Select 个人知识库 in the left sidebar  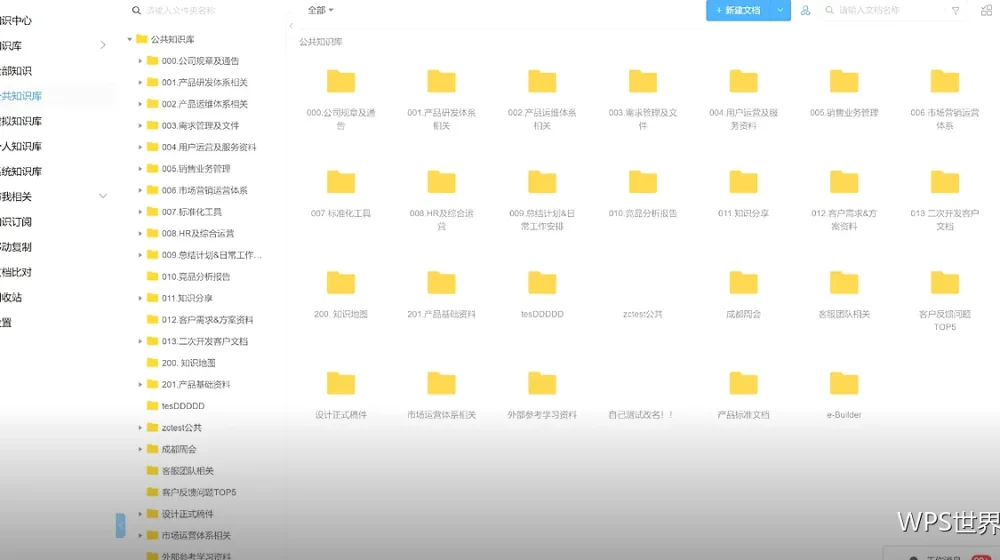[21, 146]
